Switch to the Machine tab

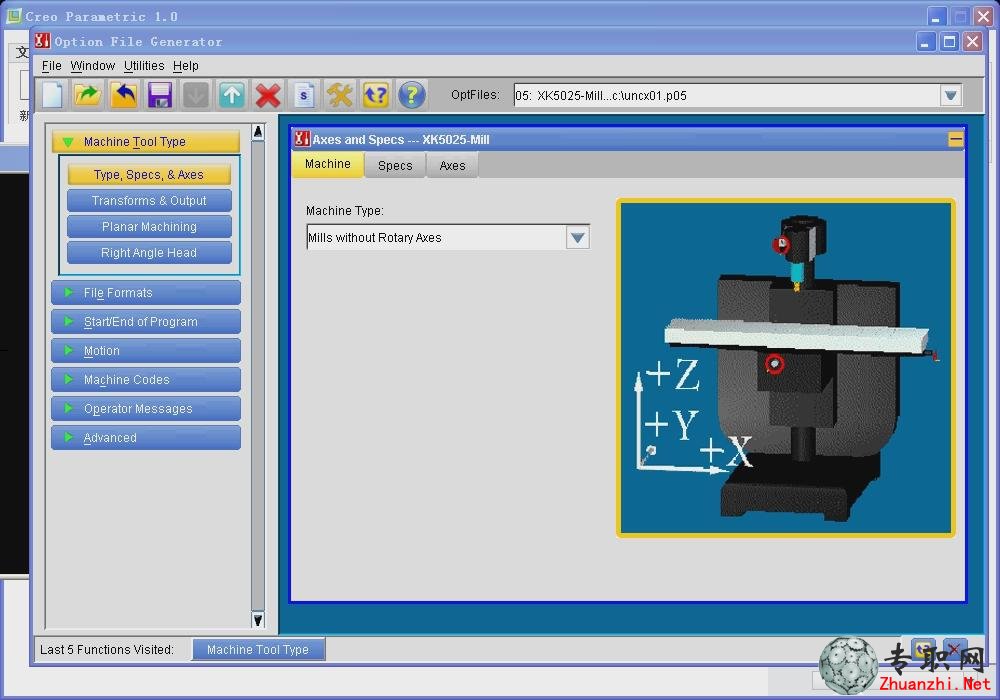tap(328, 164)
